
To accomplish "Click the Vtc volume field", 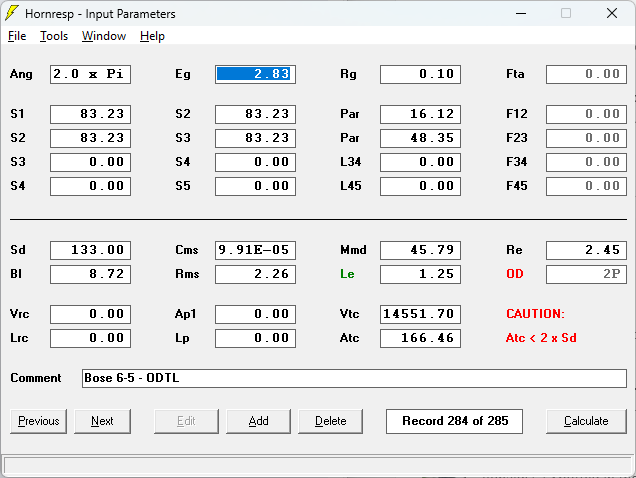I will [420, 314].
